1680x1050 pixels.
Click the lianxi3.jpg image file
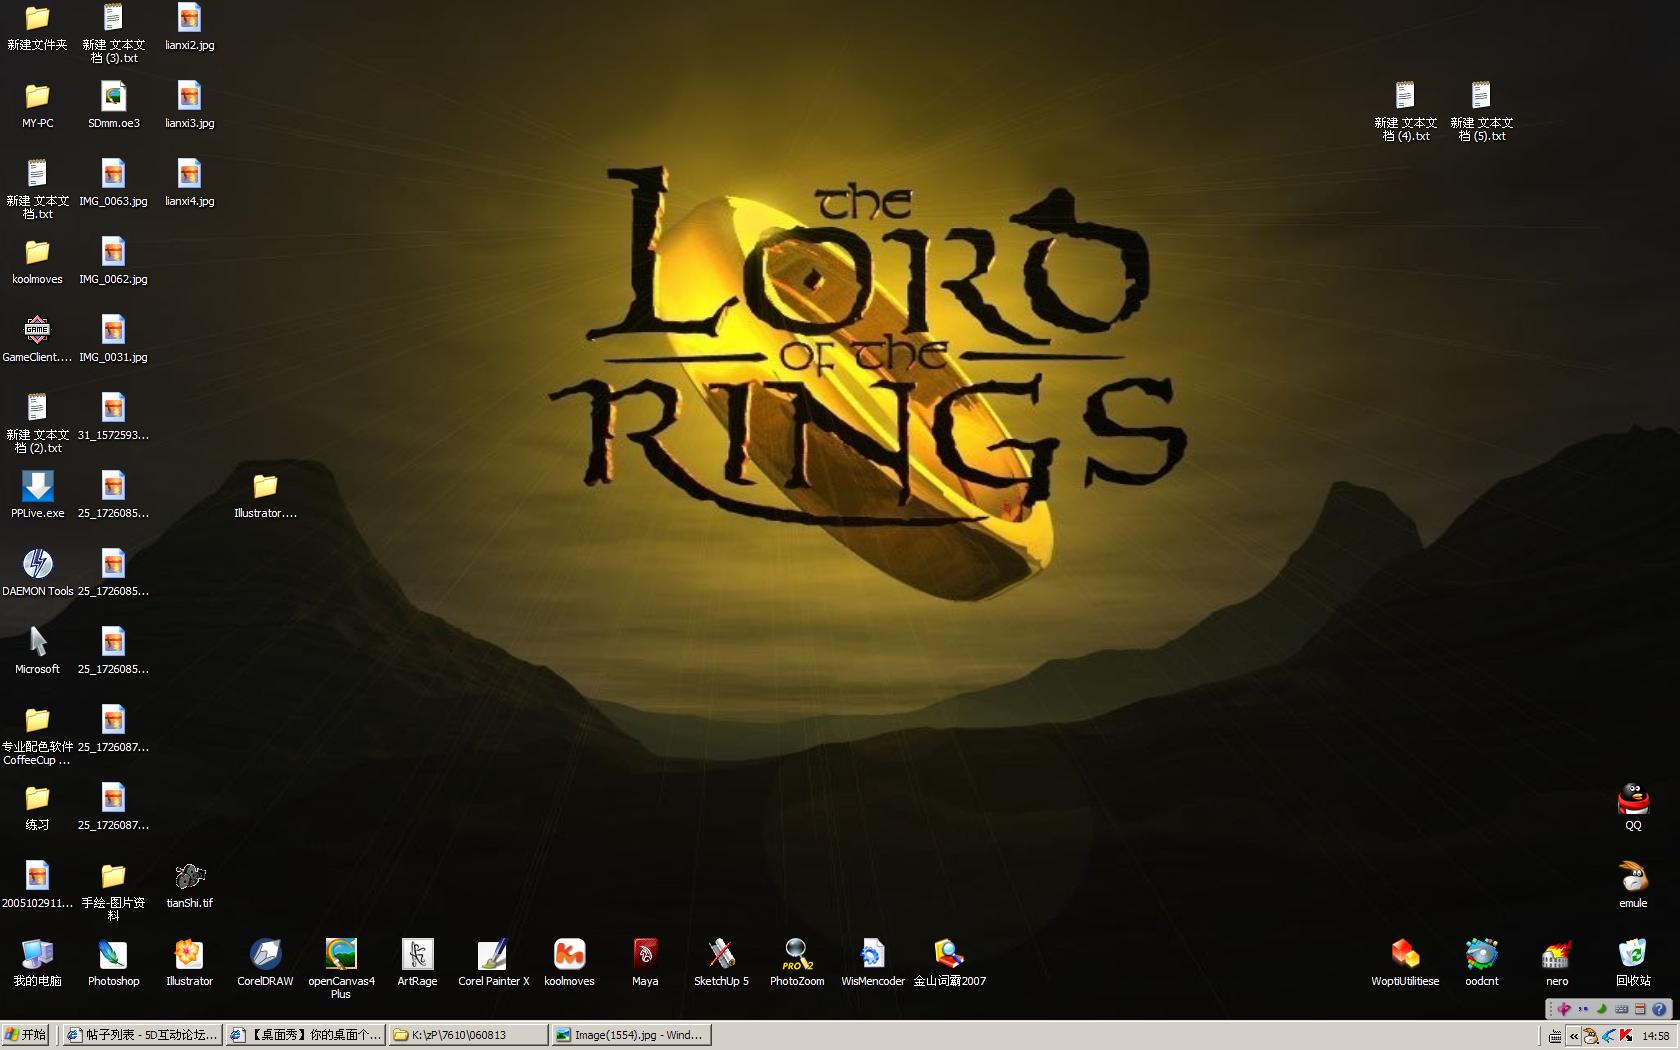189,104
